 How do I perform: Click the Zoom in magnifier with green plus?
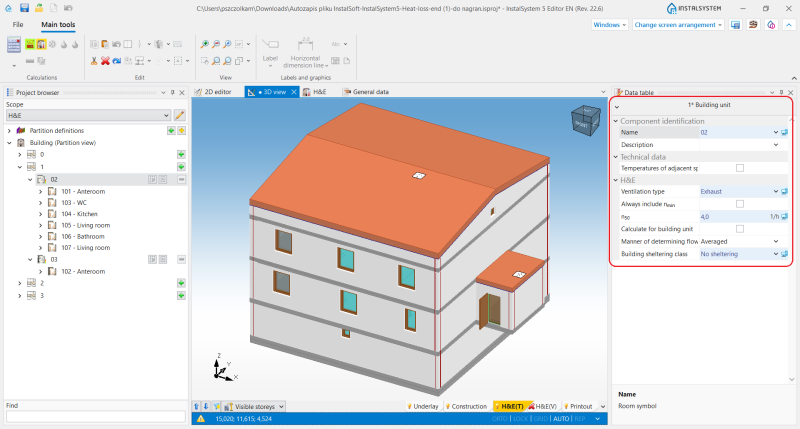(205, 44)
